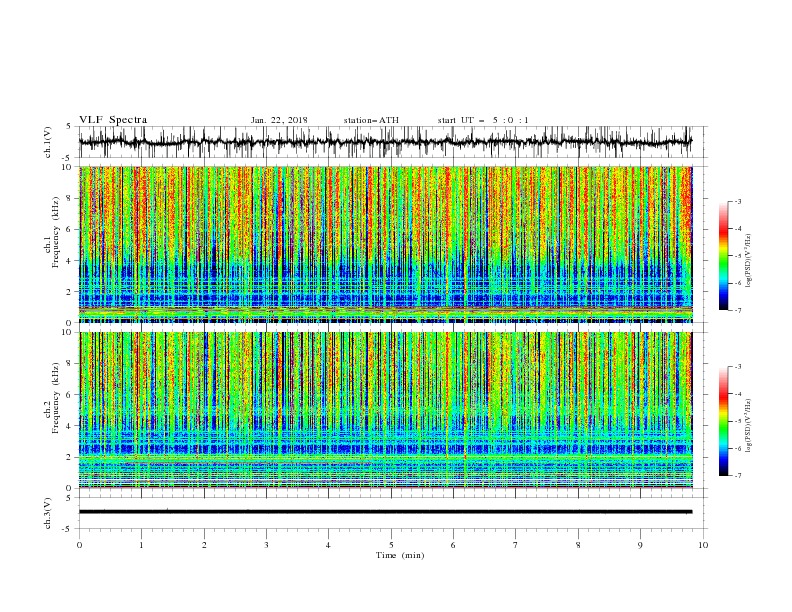Click the "ch.2 Frequency (kHz)" axis label

(x=52, y=400)
